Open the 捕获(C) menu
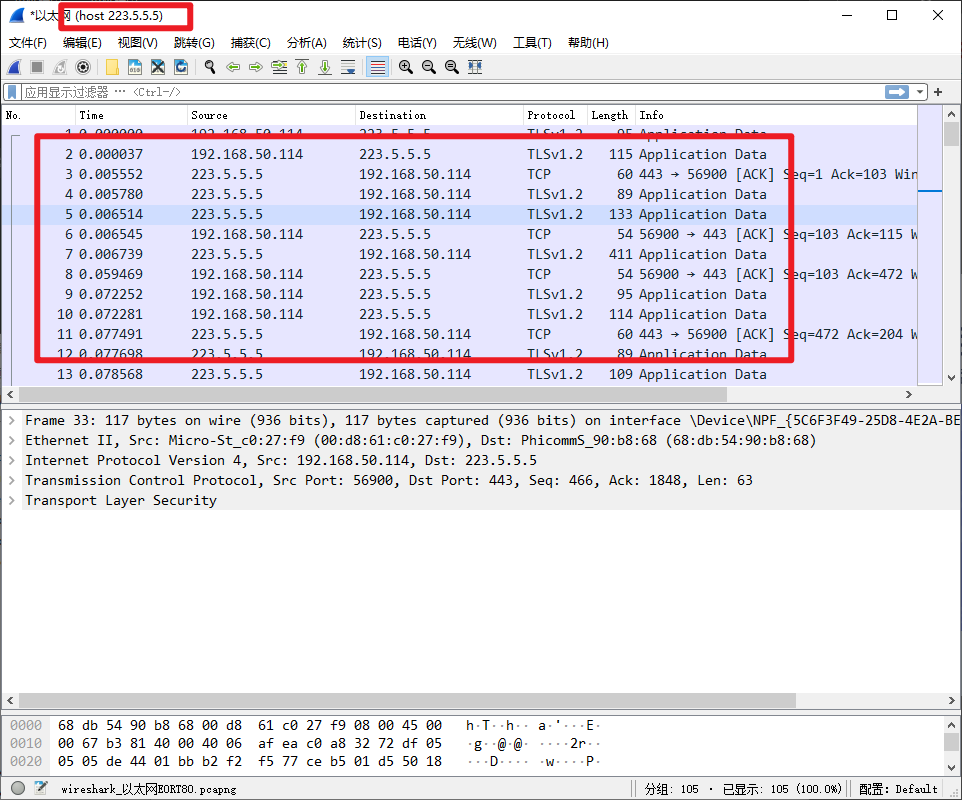The height and width of the screenshot is (800, 962). point(250,42)
